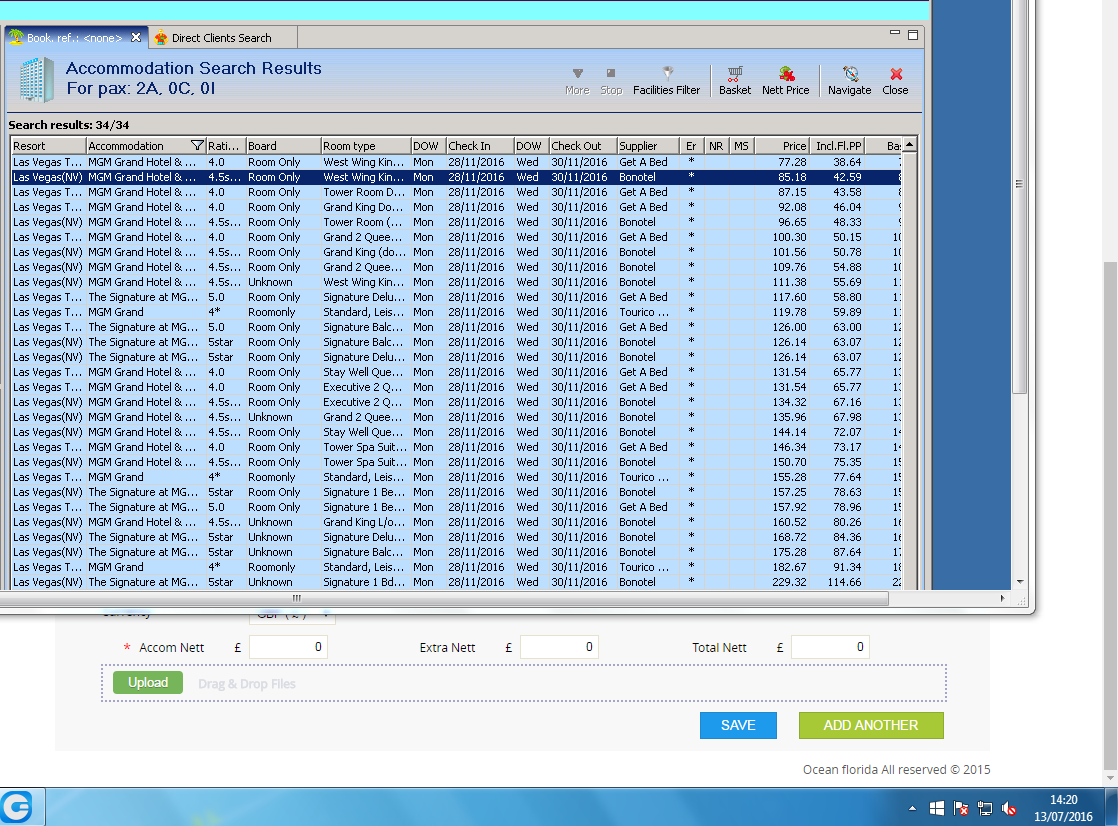
Task: Select the Executive 2 Q... row at 134.32
Action: (456, 402)
